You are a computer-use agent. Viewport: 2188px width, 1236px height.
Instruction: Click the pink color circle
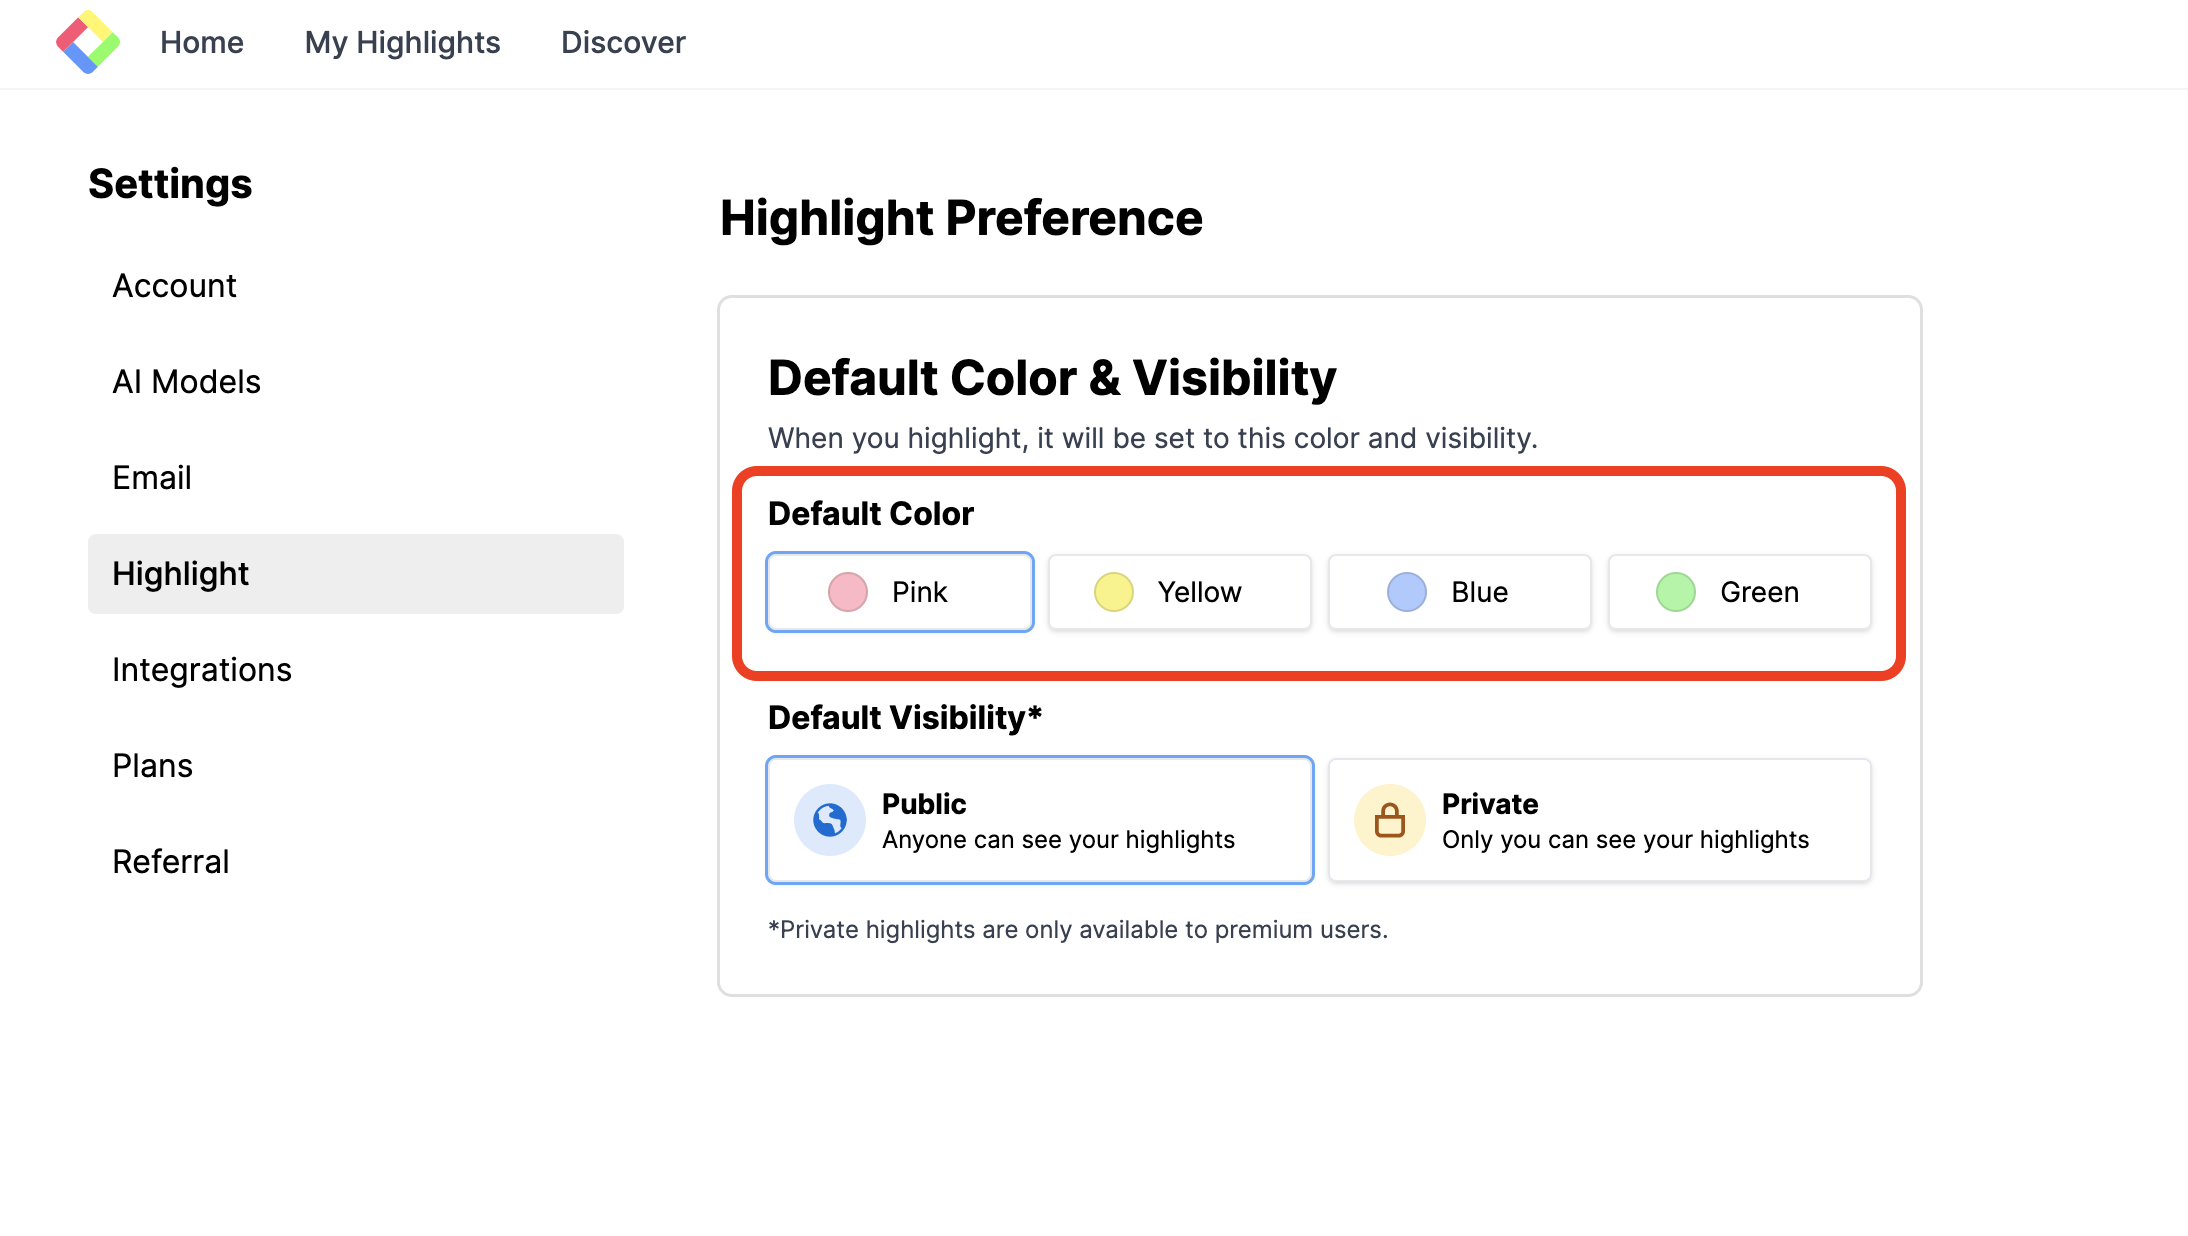point(847,592)
